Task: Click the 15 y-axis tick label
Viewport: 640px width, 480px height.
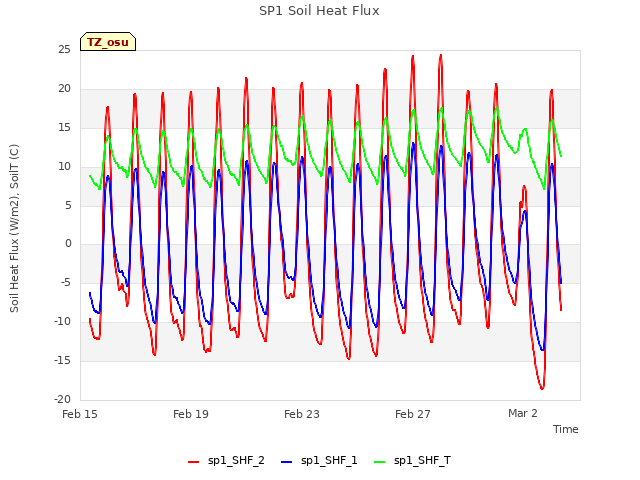Action: [64, 128]
